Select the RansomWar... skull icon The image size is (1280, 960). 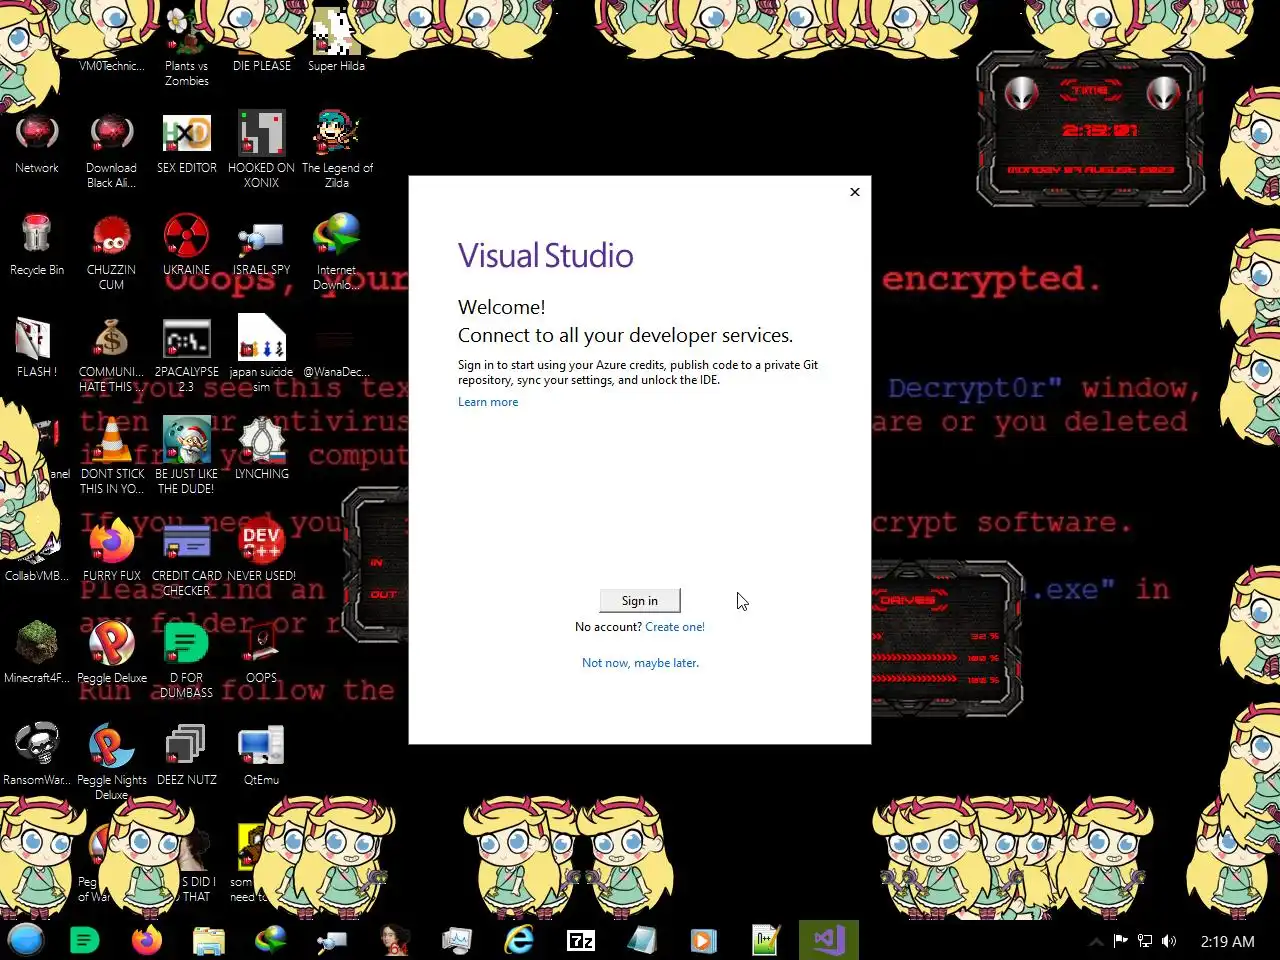tap(37, 756)
